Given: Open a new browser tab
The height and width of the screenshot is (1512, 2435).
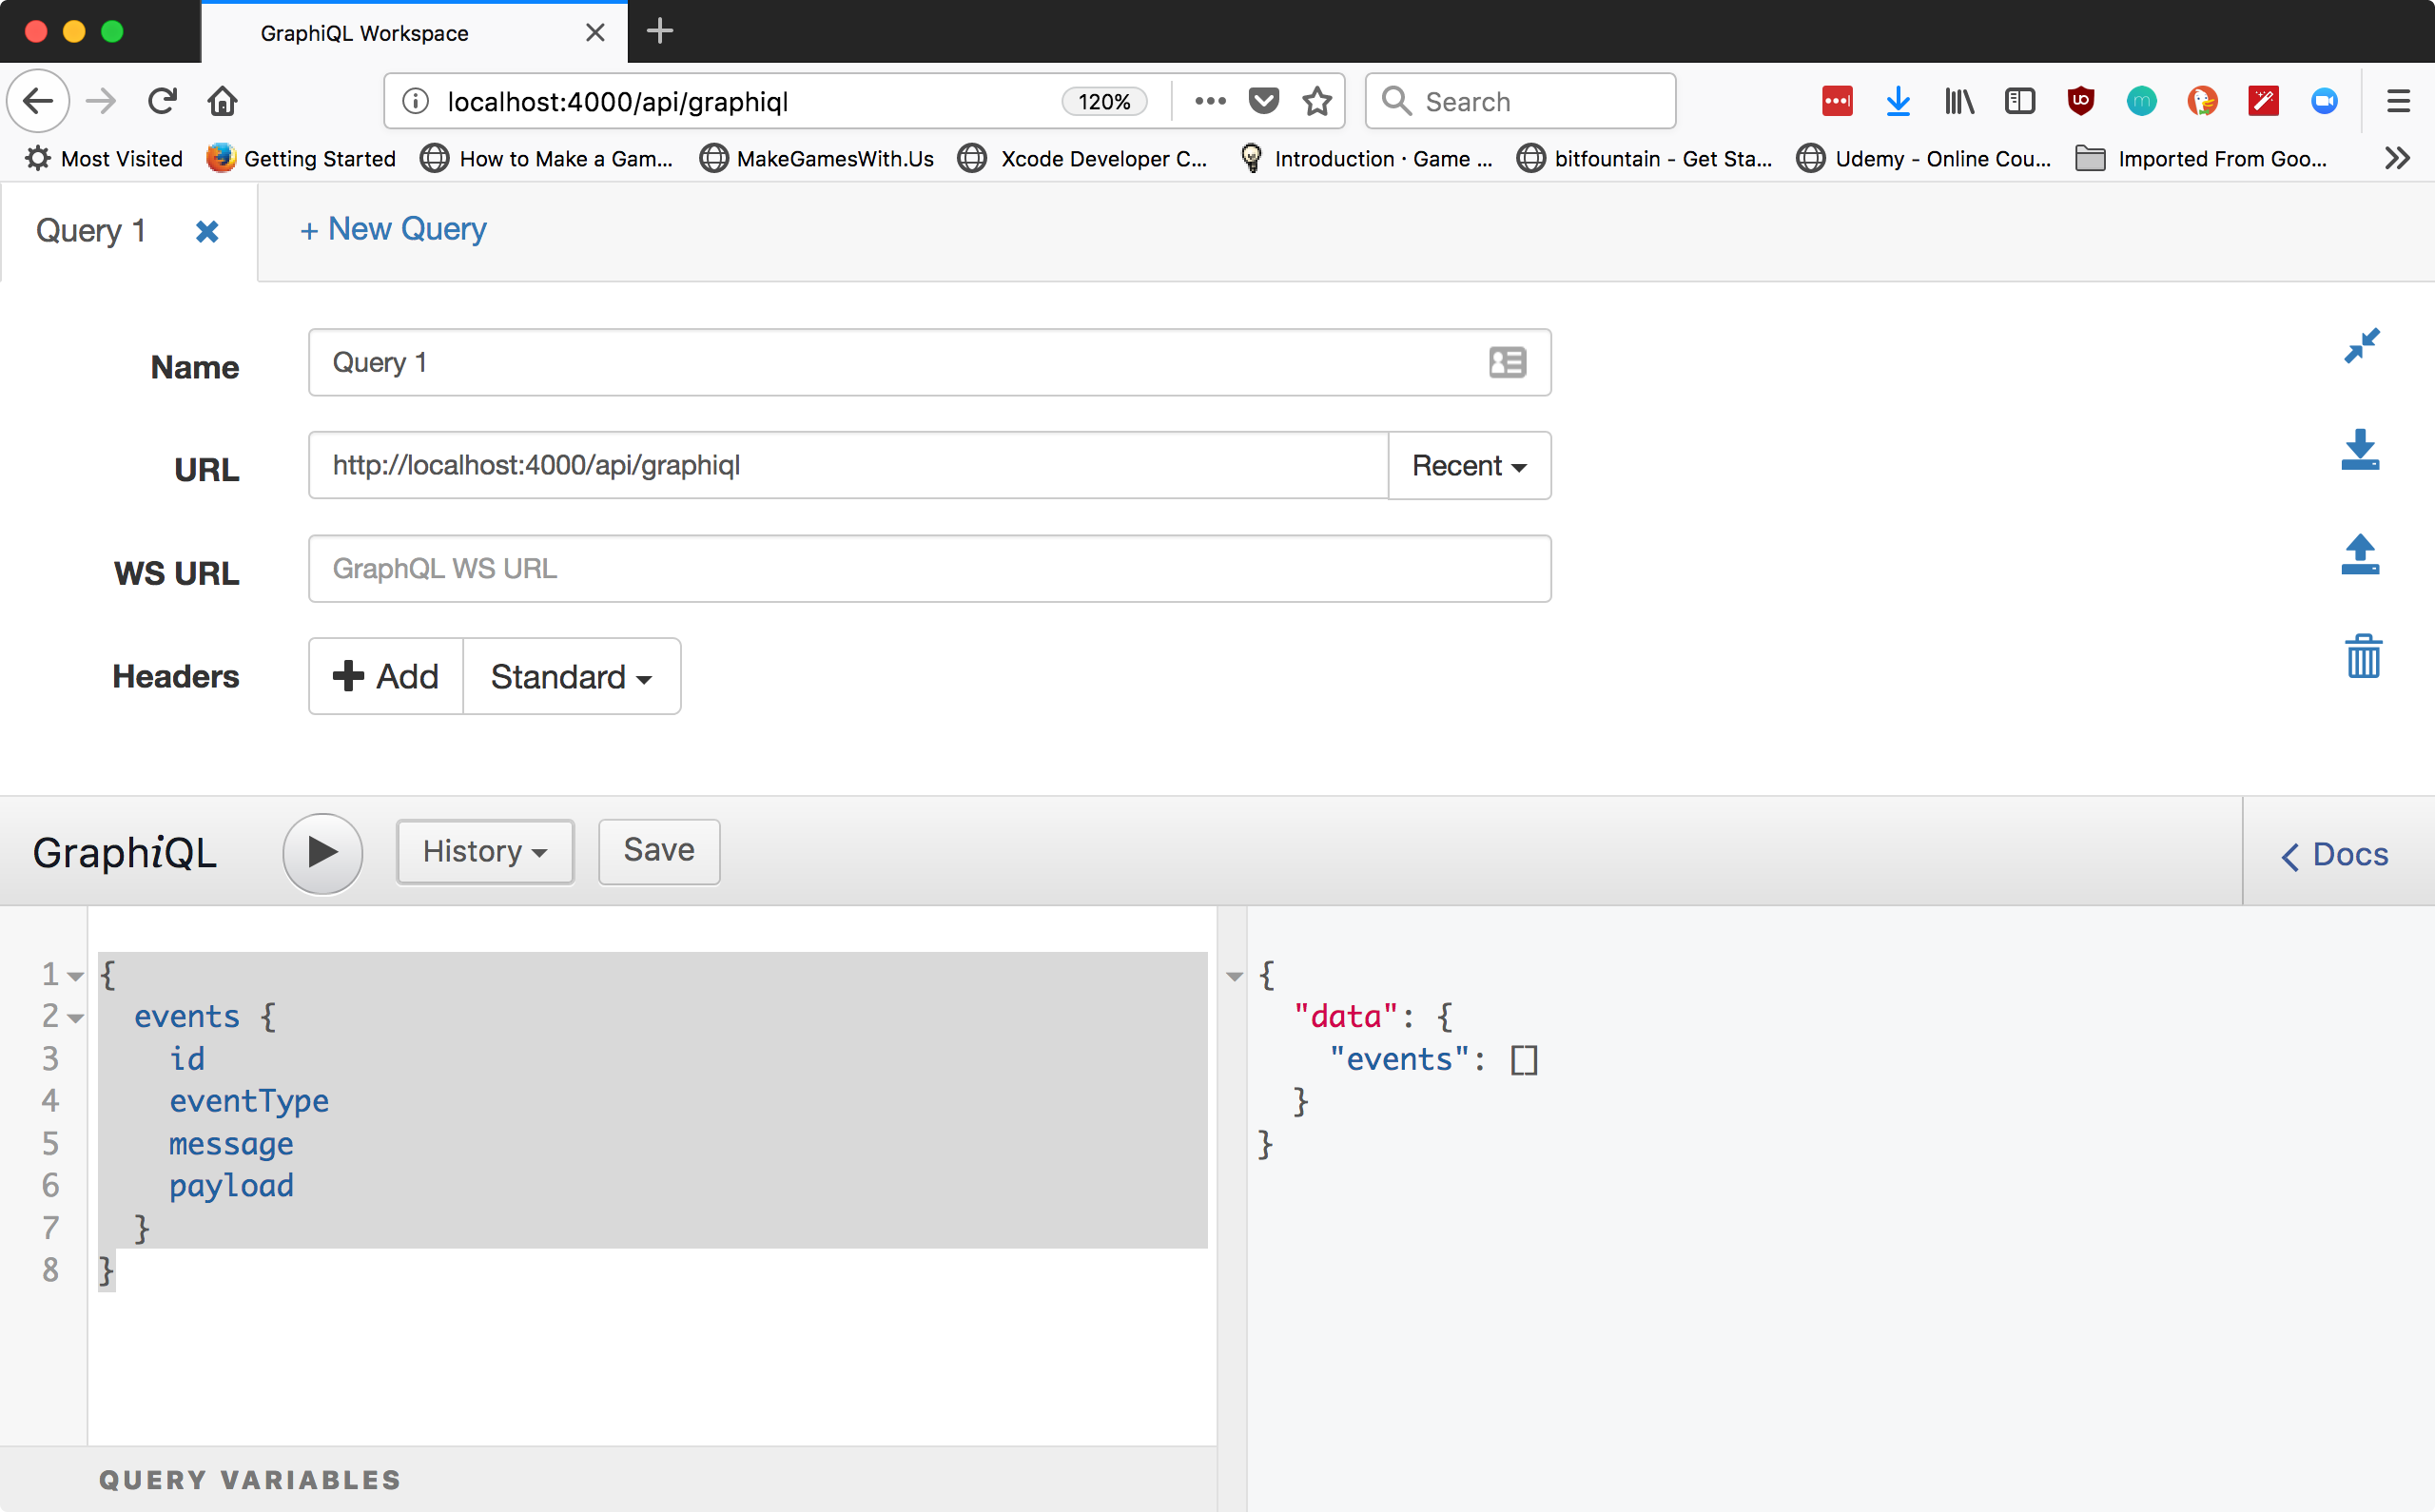Looking at the screenshot, I should (660, 31).
